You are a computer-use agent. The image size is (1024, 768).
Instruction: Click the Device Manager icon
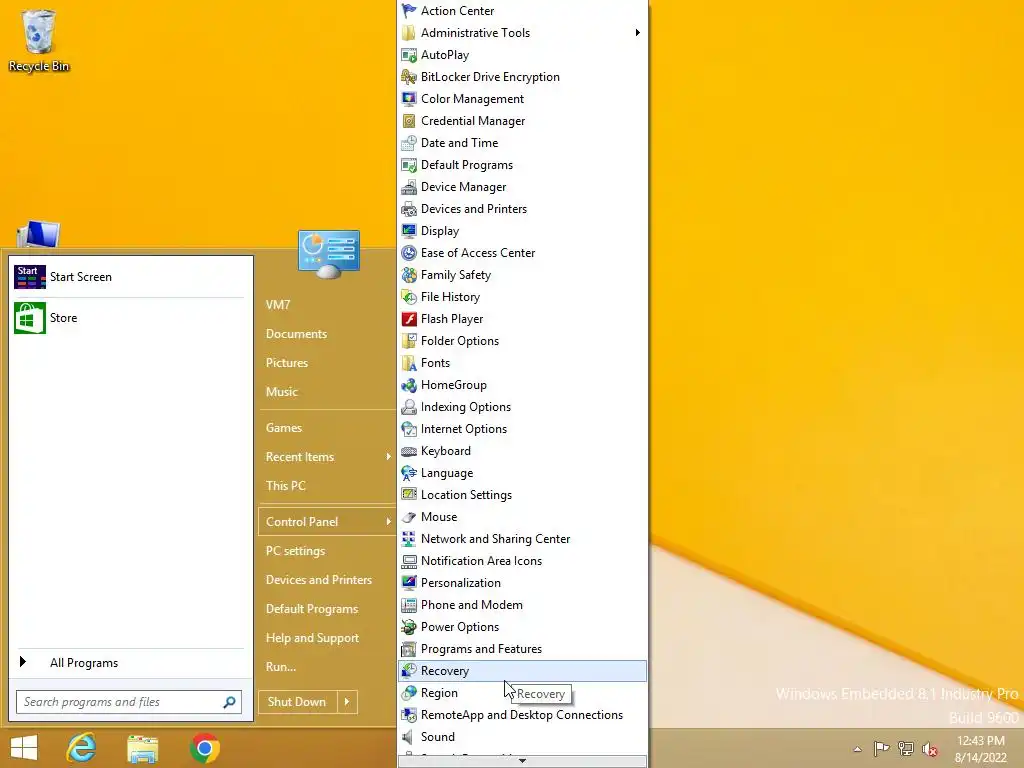(x=409, y=187)
